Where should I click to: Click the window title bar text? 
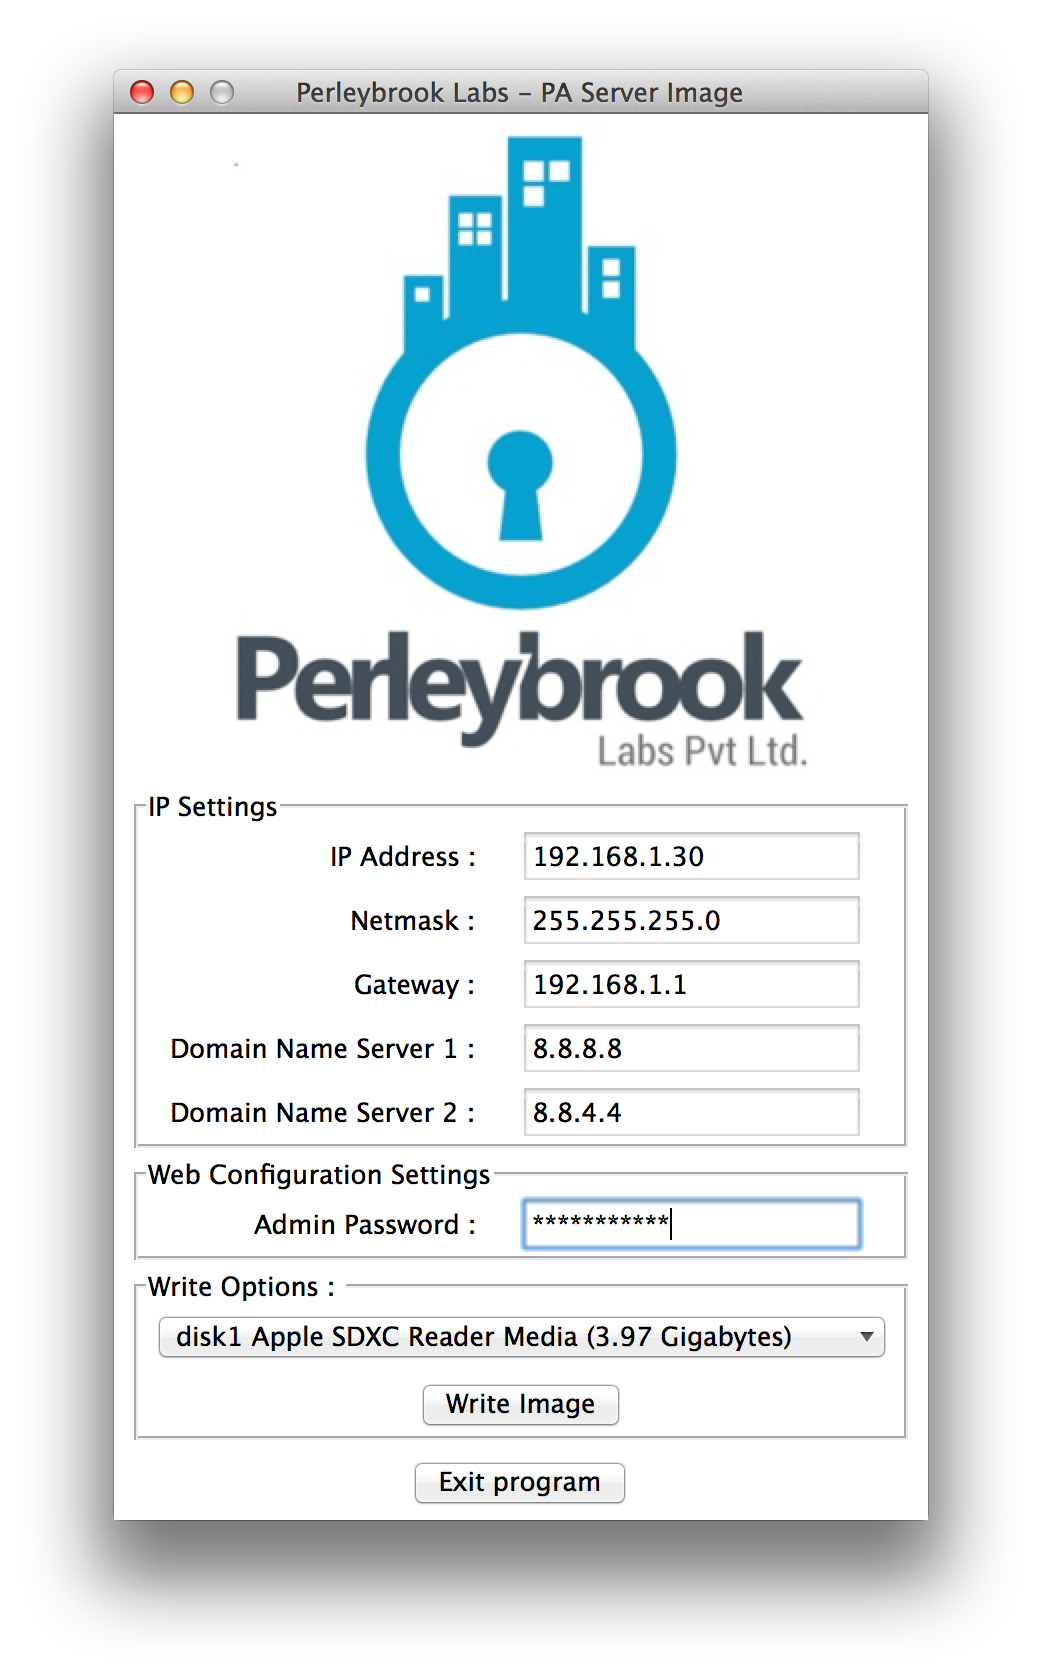(519, 93)
